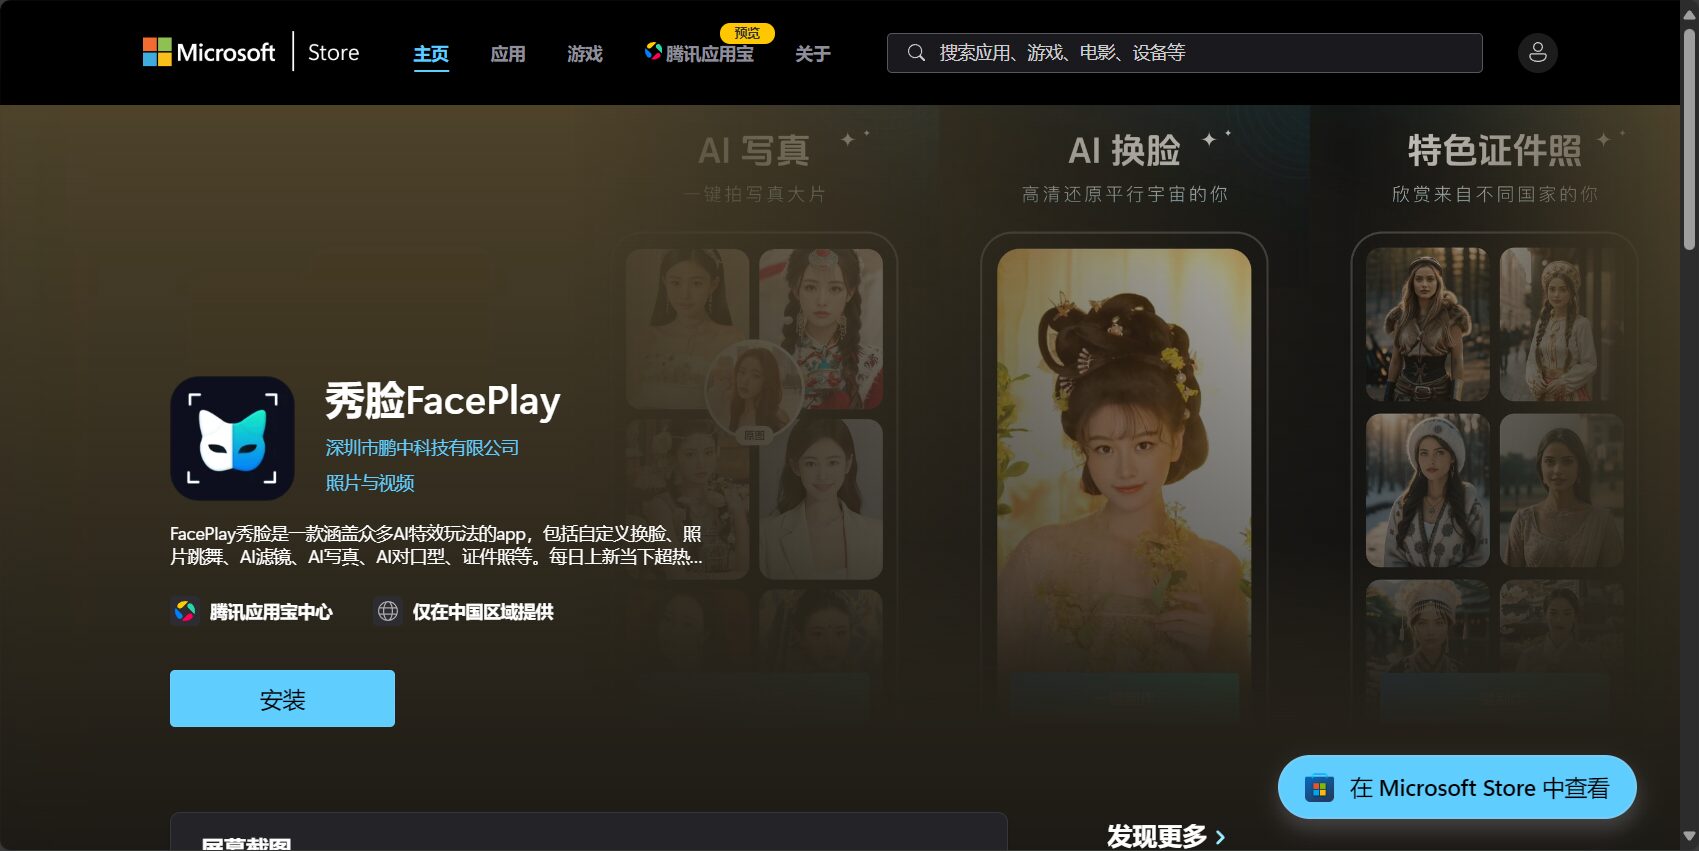1699x851 pixels.
Task: Click the Store bag icon in the floating button
Action: pos(1319,788)
